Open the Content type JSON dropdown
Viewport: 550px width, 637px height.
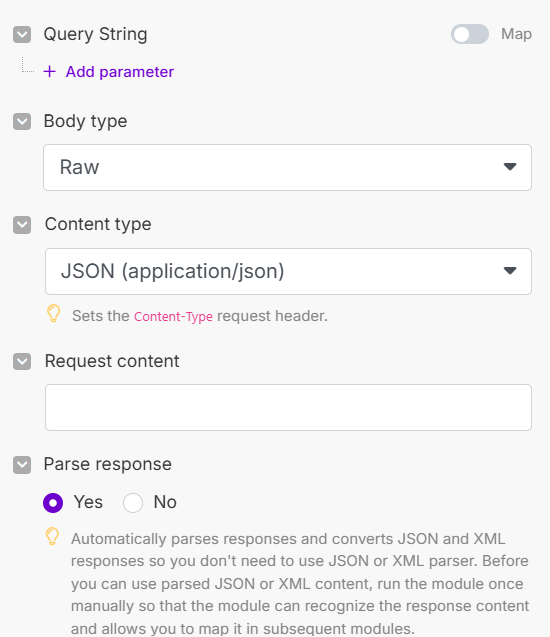(288, 271)
